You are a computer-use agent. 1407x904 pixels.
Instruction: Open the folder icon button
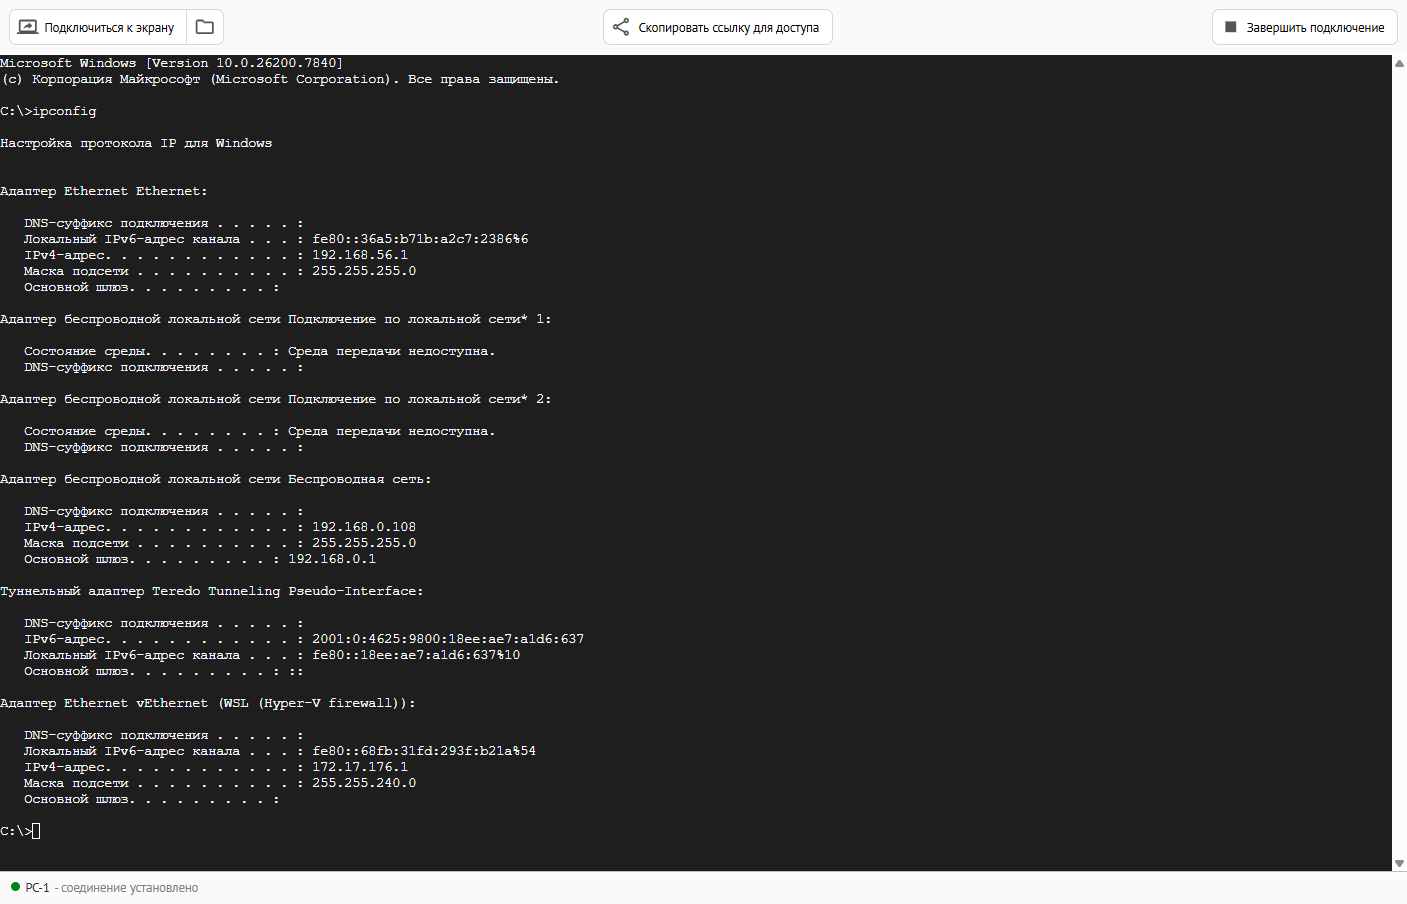point(205,27)
